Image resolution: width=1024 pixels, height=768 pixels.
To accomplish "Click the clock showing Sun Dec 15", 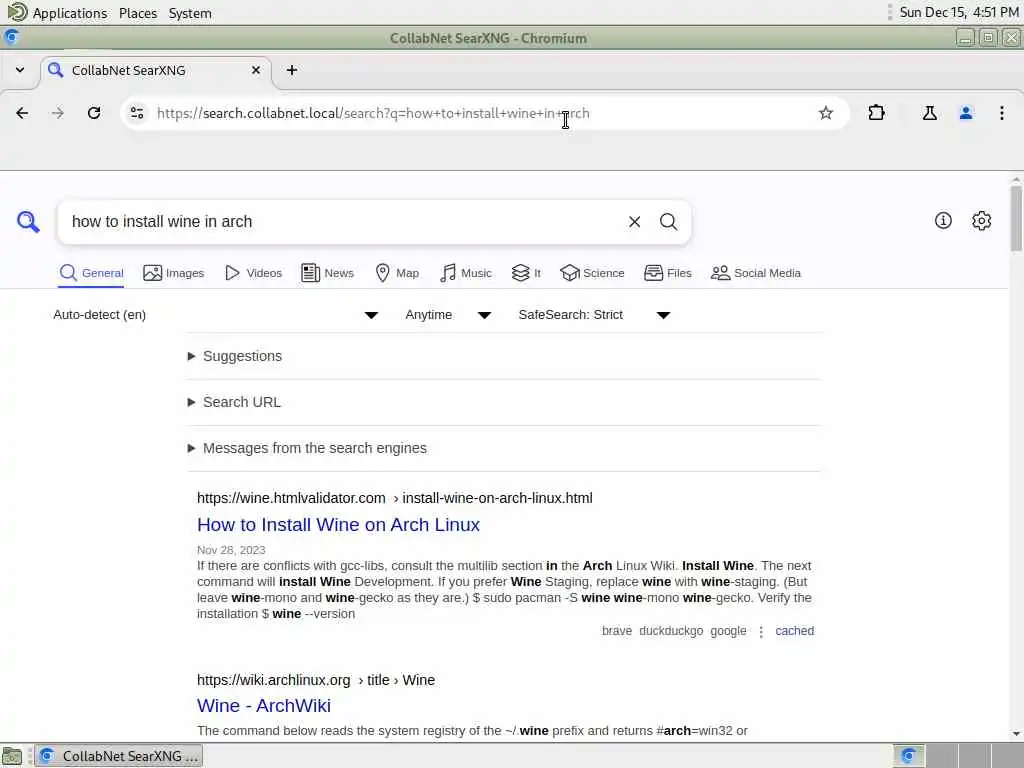I will pyautogui.click(x=959, y=12).
